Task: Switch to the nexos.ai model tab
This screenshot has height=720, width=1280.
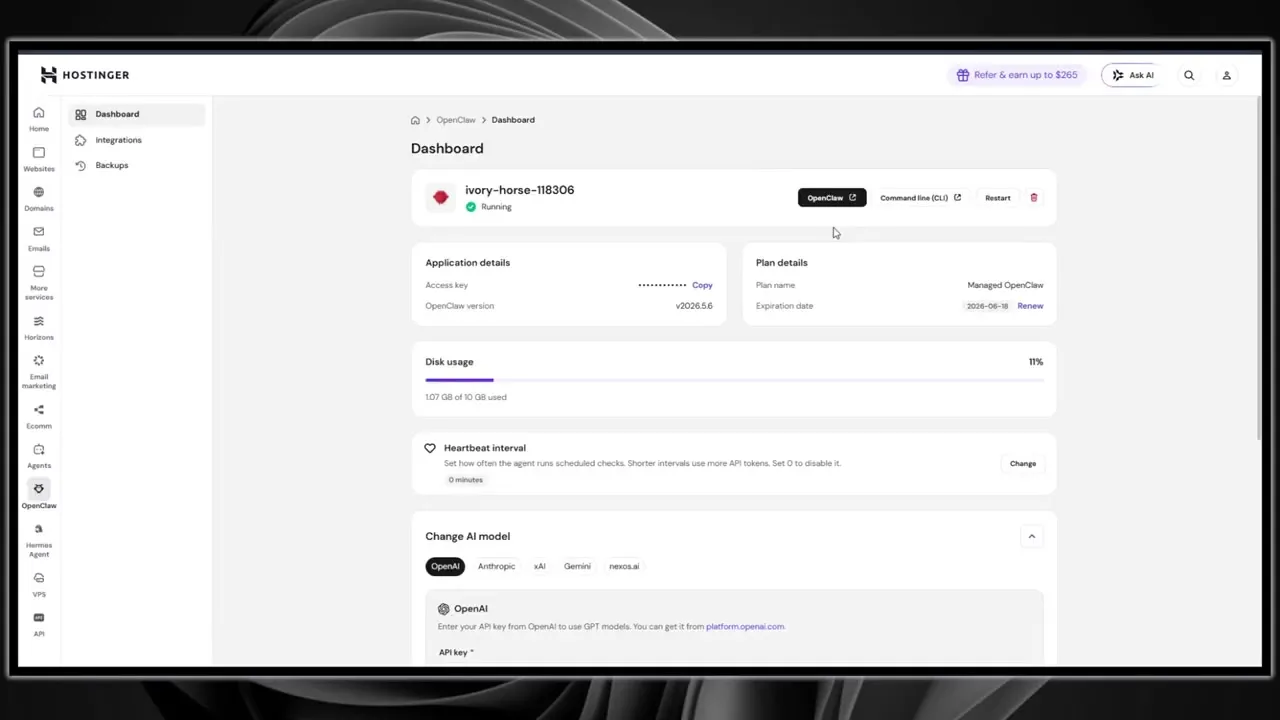Action: pyautogui.click(x=624, y=566)
